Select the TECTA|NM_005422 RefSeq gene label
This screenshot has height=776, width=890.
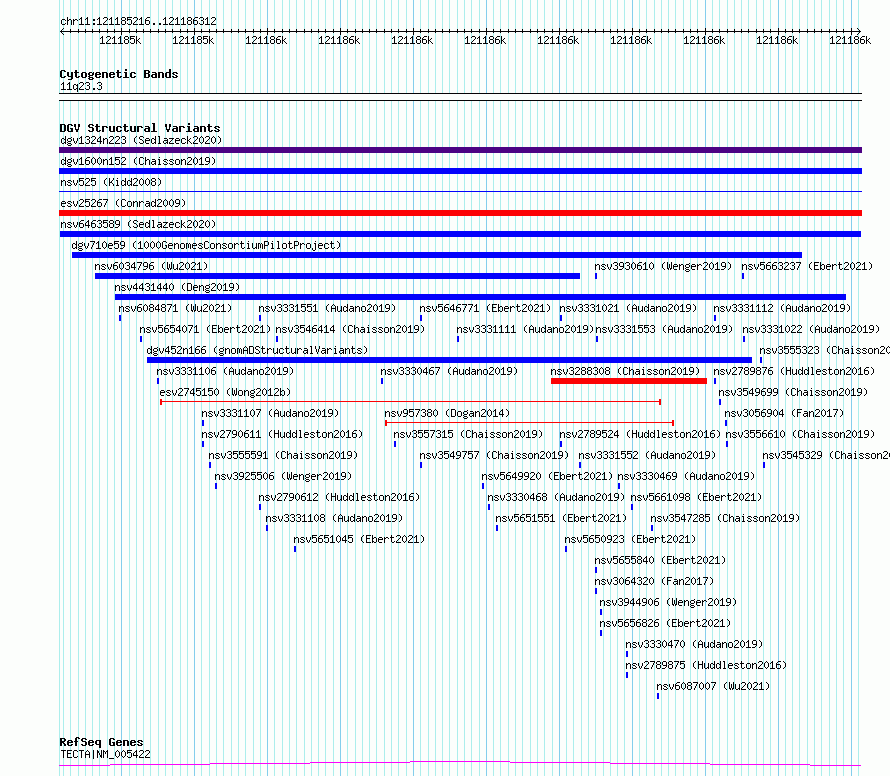pos(105,754)
